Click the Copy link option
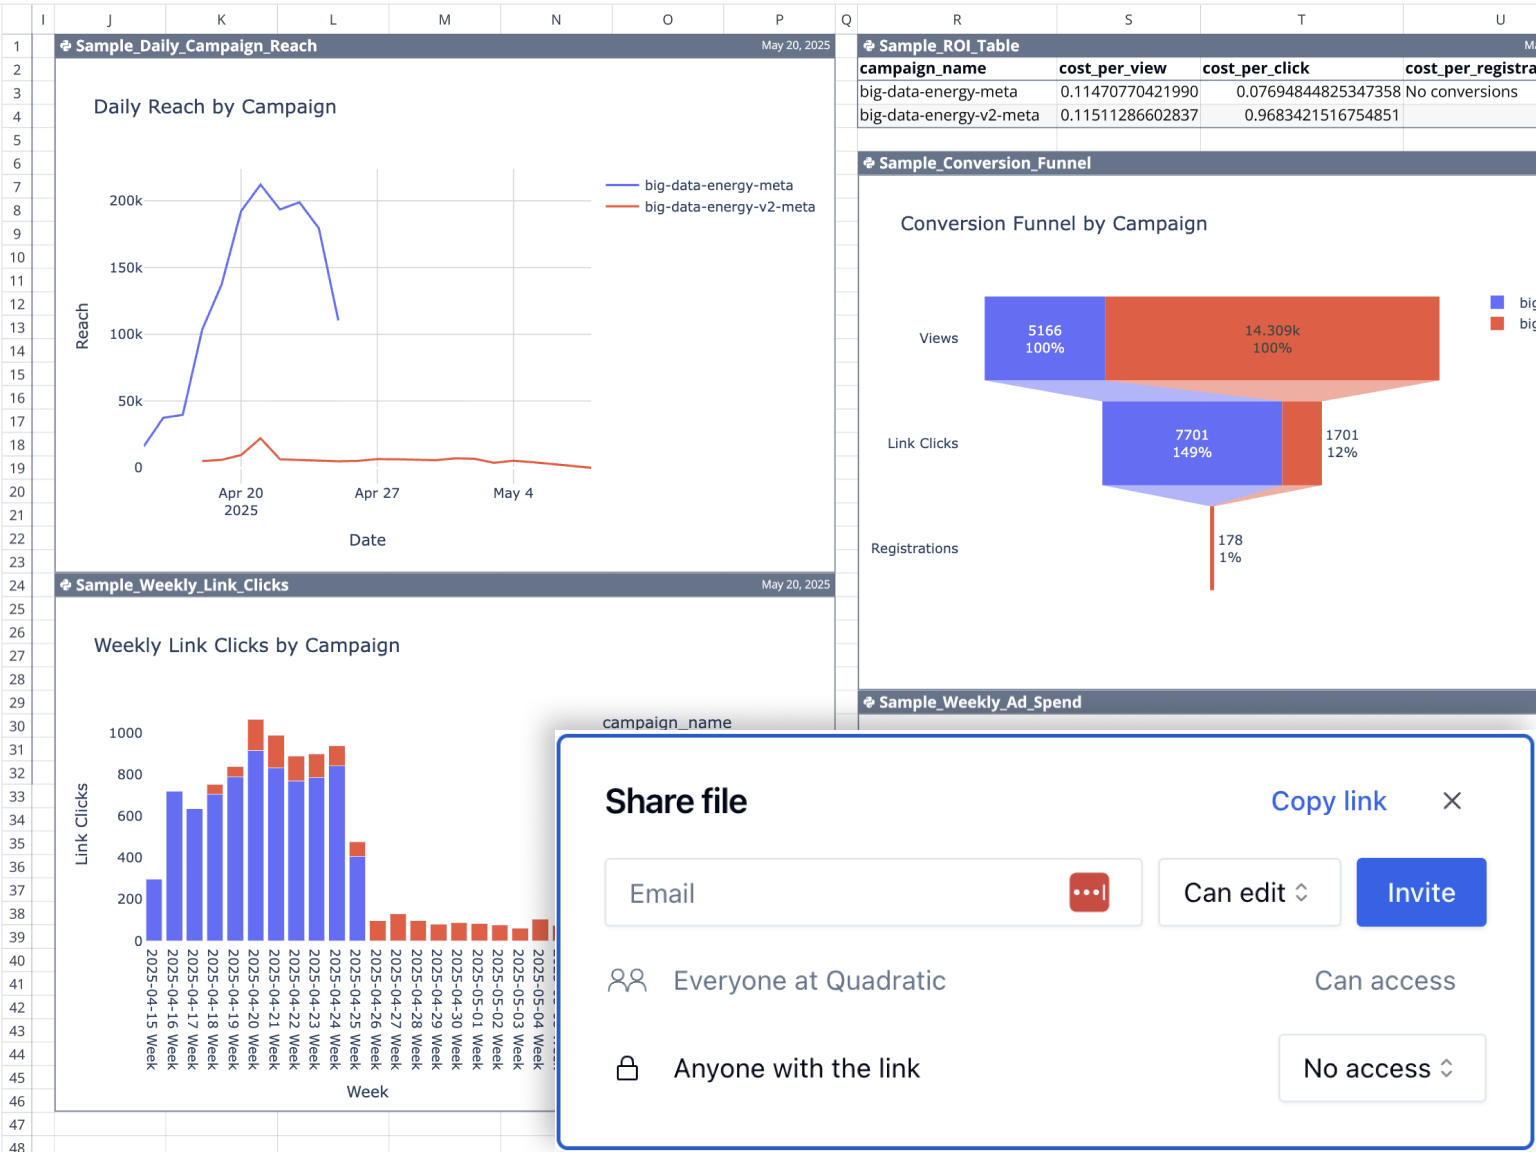 tap(1328, 801)
